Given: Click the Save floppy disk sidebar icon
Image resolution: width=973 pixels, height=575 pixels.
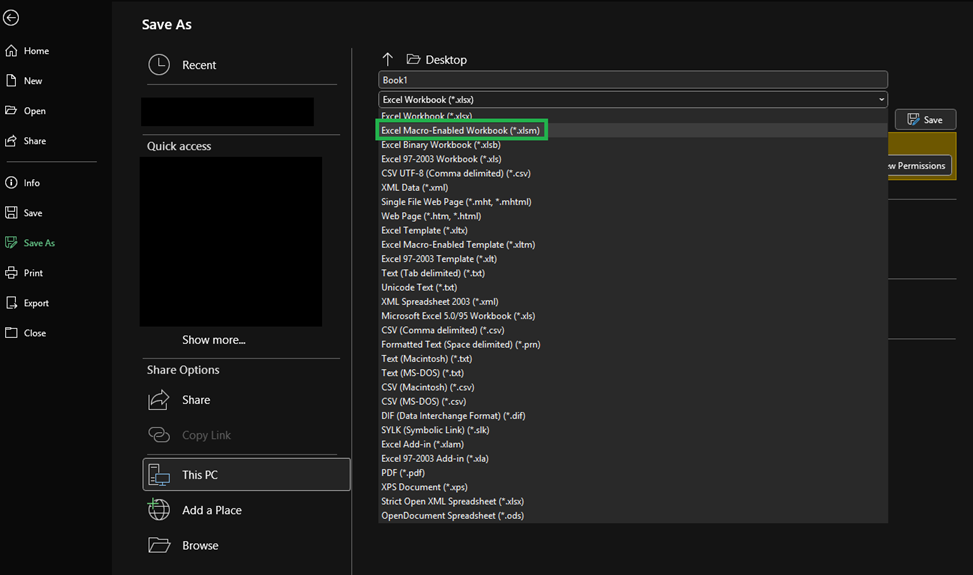Looking at the screenshot, I should 11,213.
